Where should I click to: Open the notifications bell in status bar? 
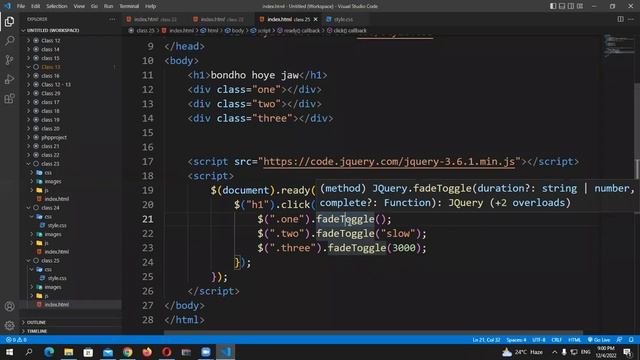pos(631,340)
